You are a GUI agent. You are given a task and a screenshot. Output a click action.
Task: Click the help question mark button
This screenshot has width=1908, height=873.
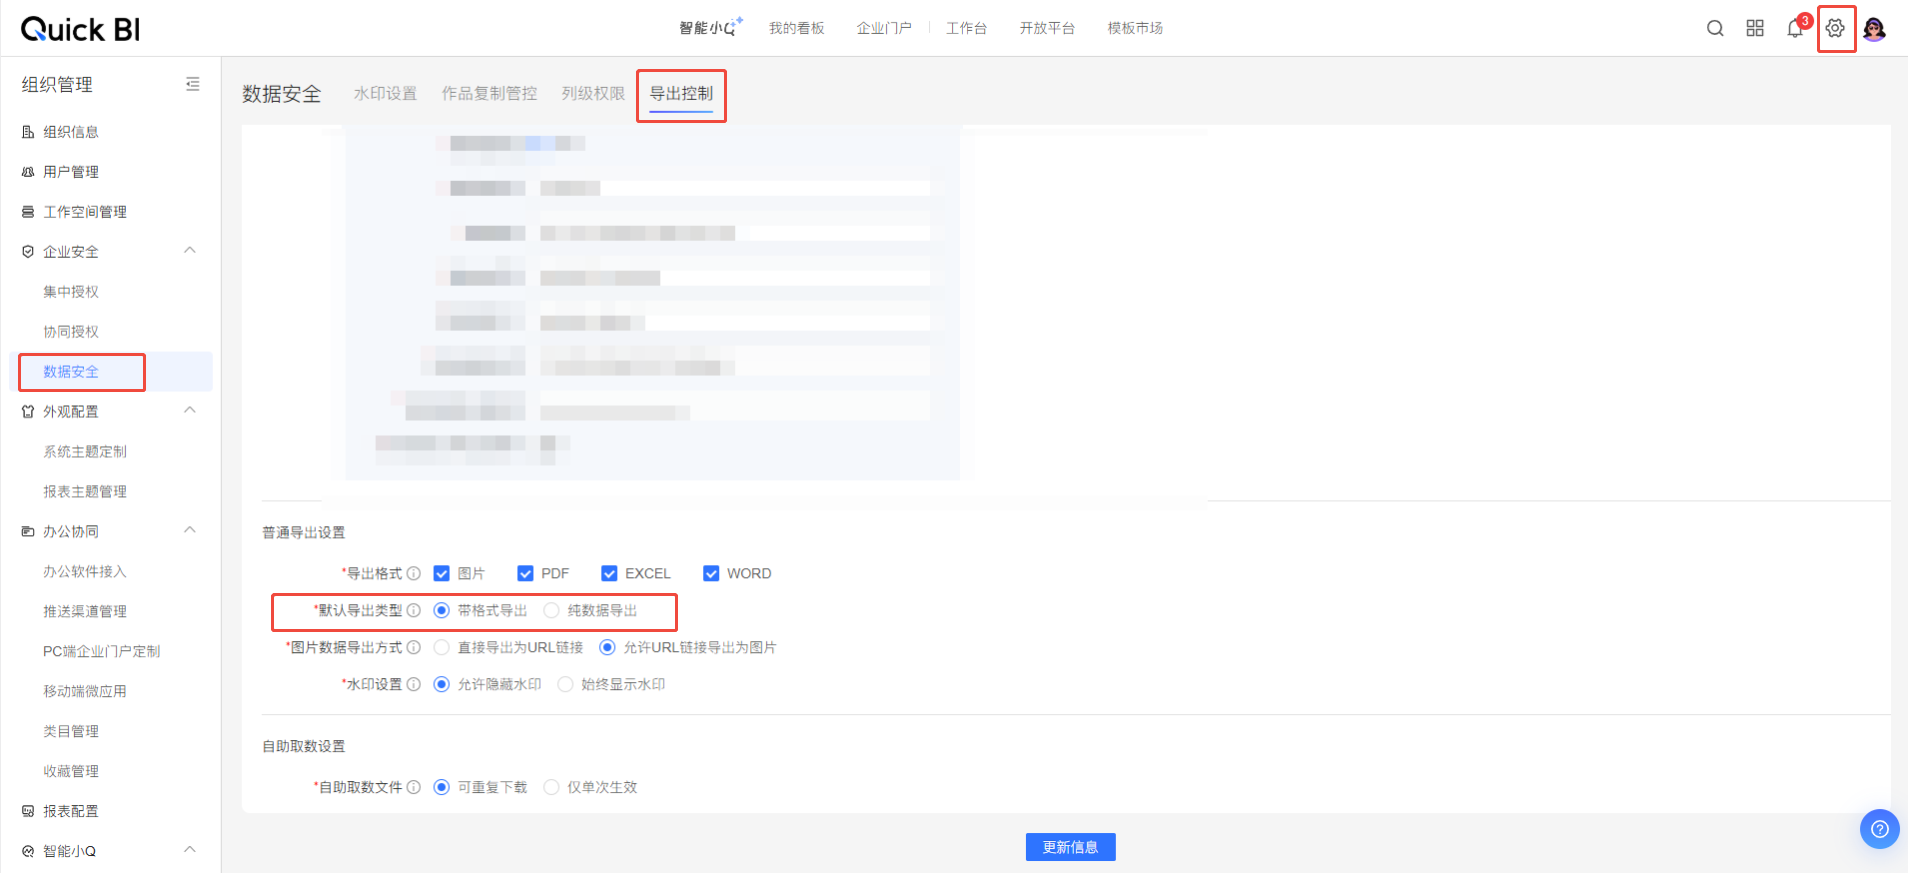click(1879, 828)
